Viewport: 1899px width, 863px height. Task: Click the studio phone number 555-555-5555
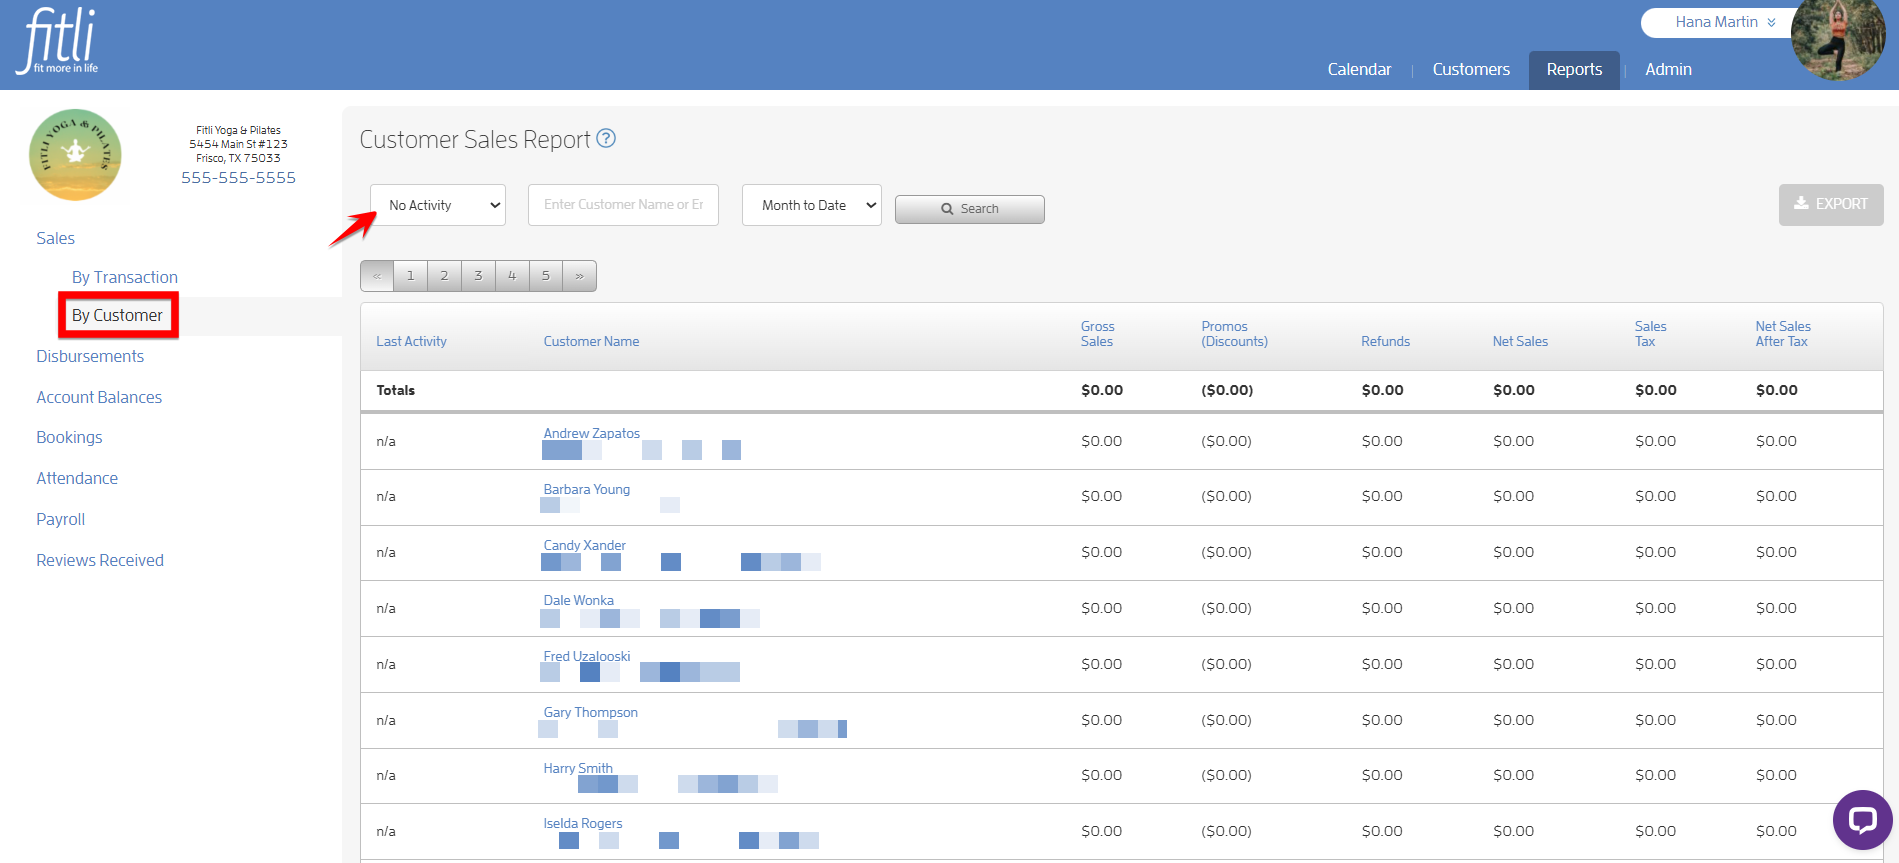(x=238, y=177)
